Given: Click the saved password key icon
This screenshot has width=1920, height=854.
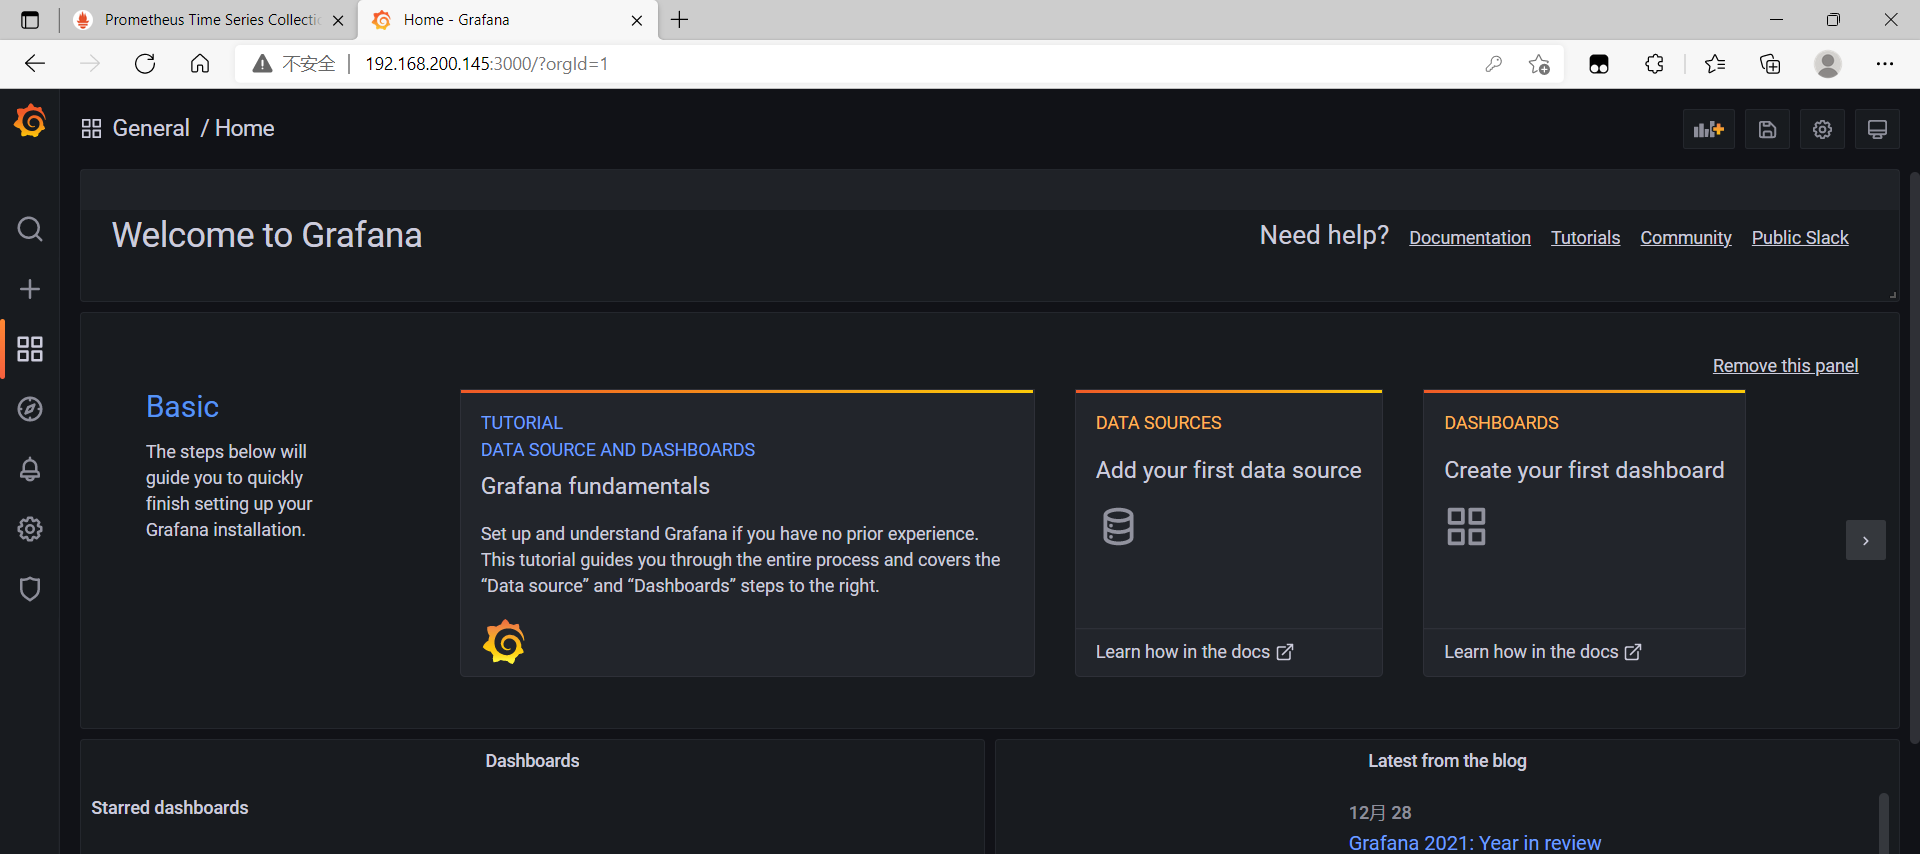Looking at the screenshot, I should (x=1494, y=64).
